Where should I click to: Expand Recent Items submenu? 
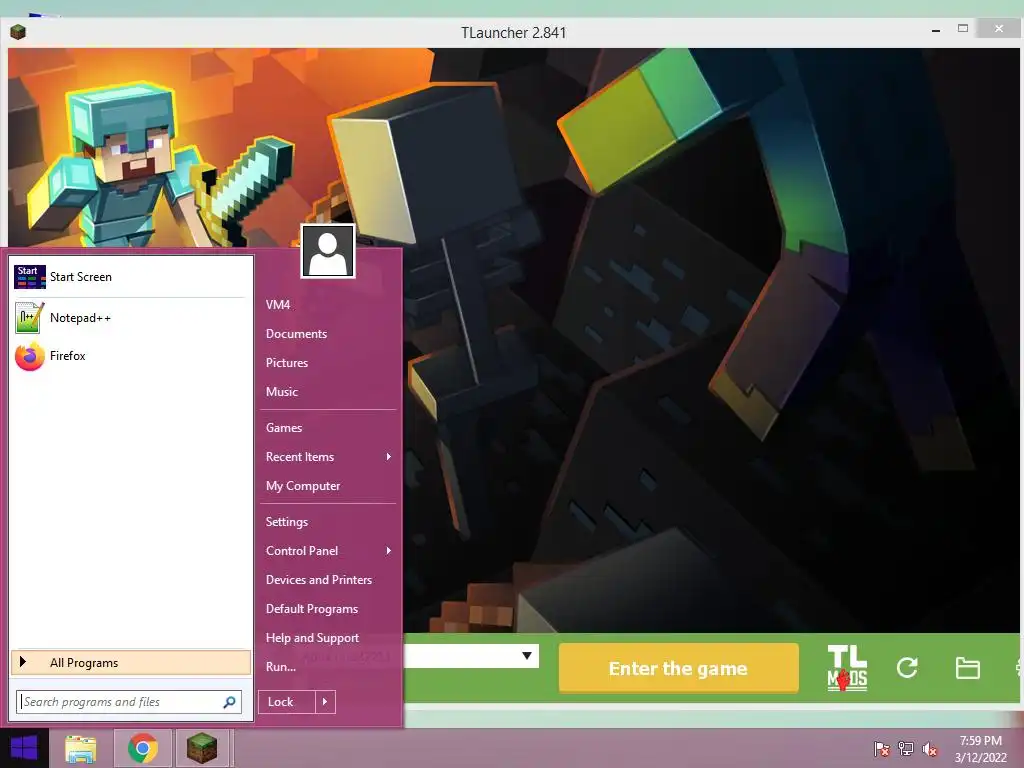(x=328, y=457)
